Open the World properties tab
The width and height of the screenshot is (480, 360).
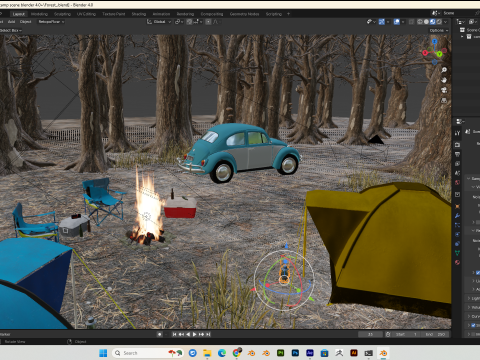(x=457, y=182)
